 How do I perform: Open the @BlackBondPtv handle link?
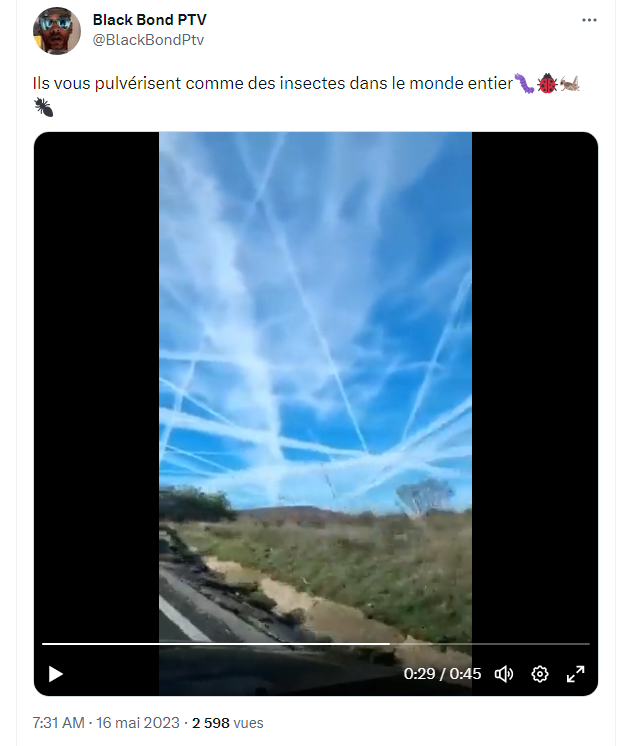[148, 40]
